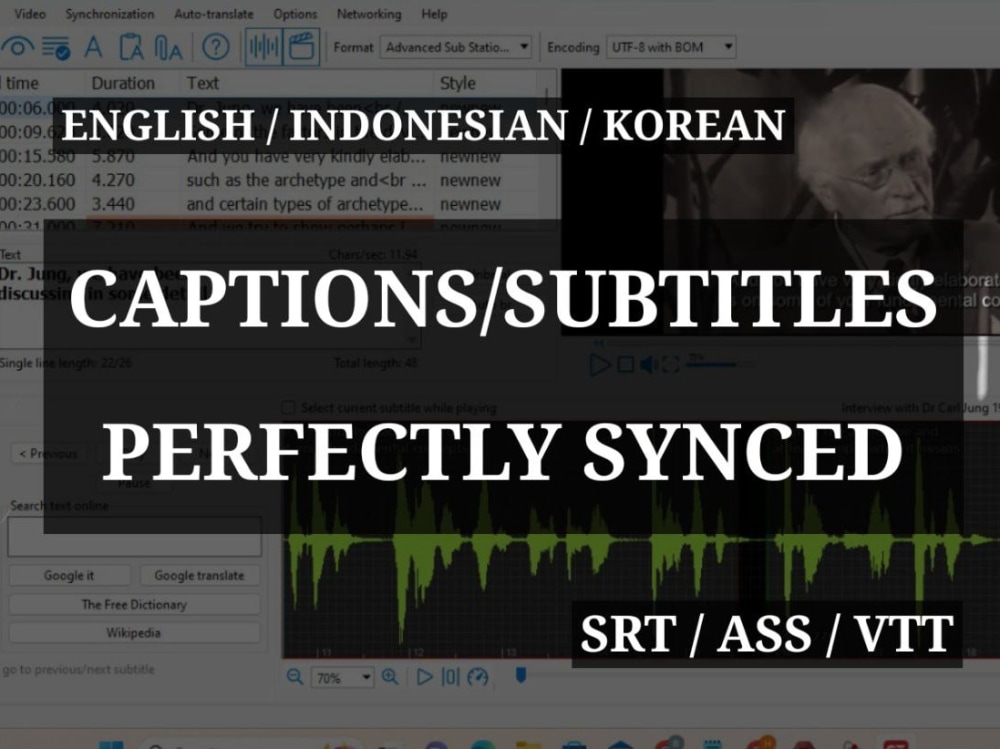The height and width of the screenshot is (749, 1000).
Task: Click the question mark help icon
Action: pyautogui.click(x=216, y=47)
